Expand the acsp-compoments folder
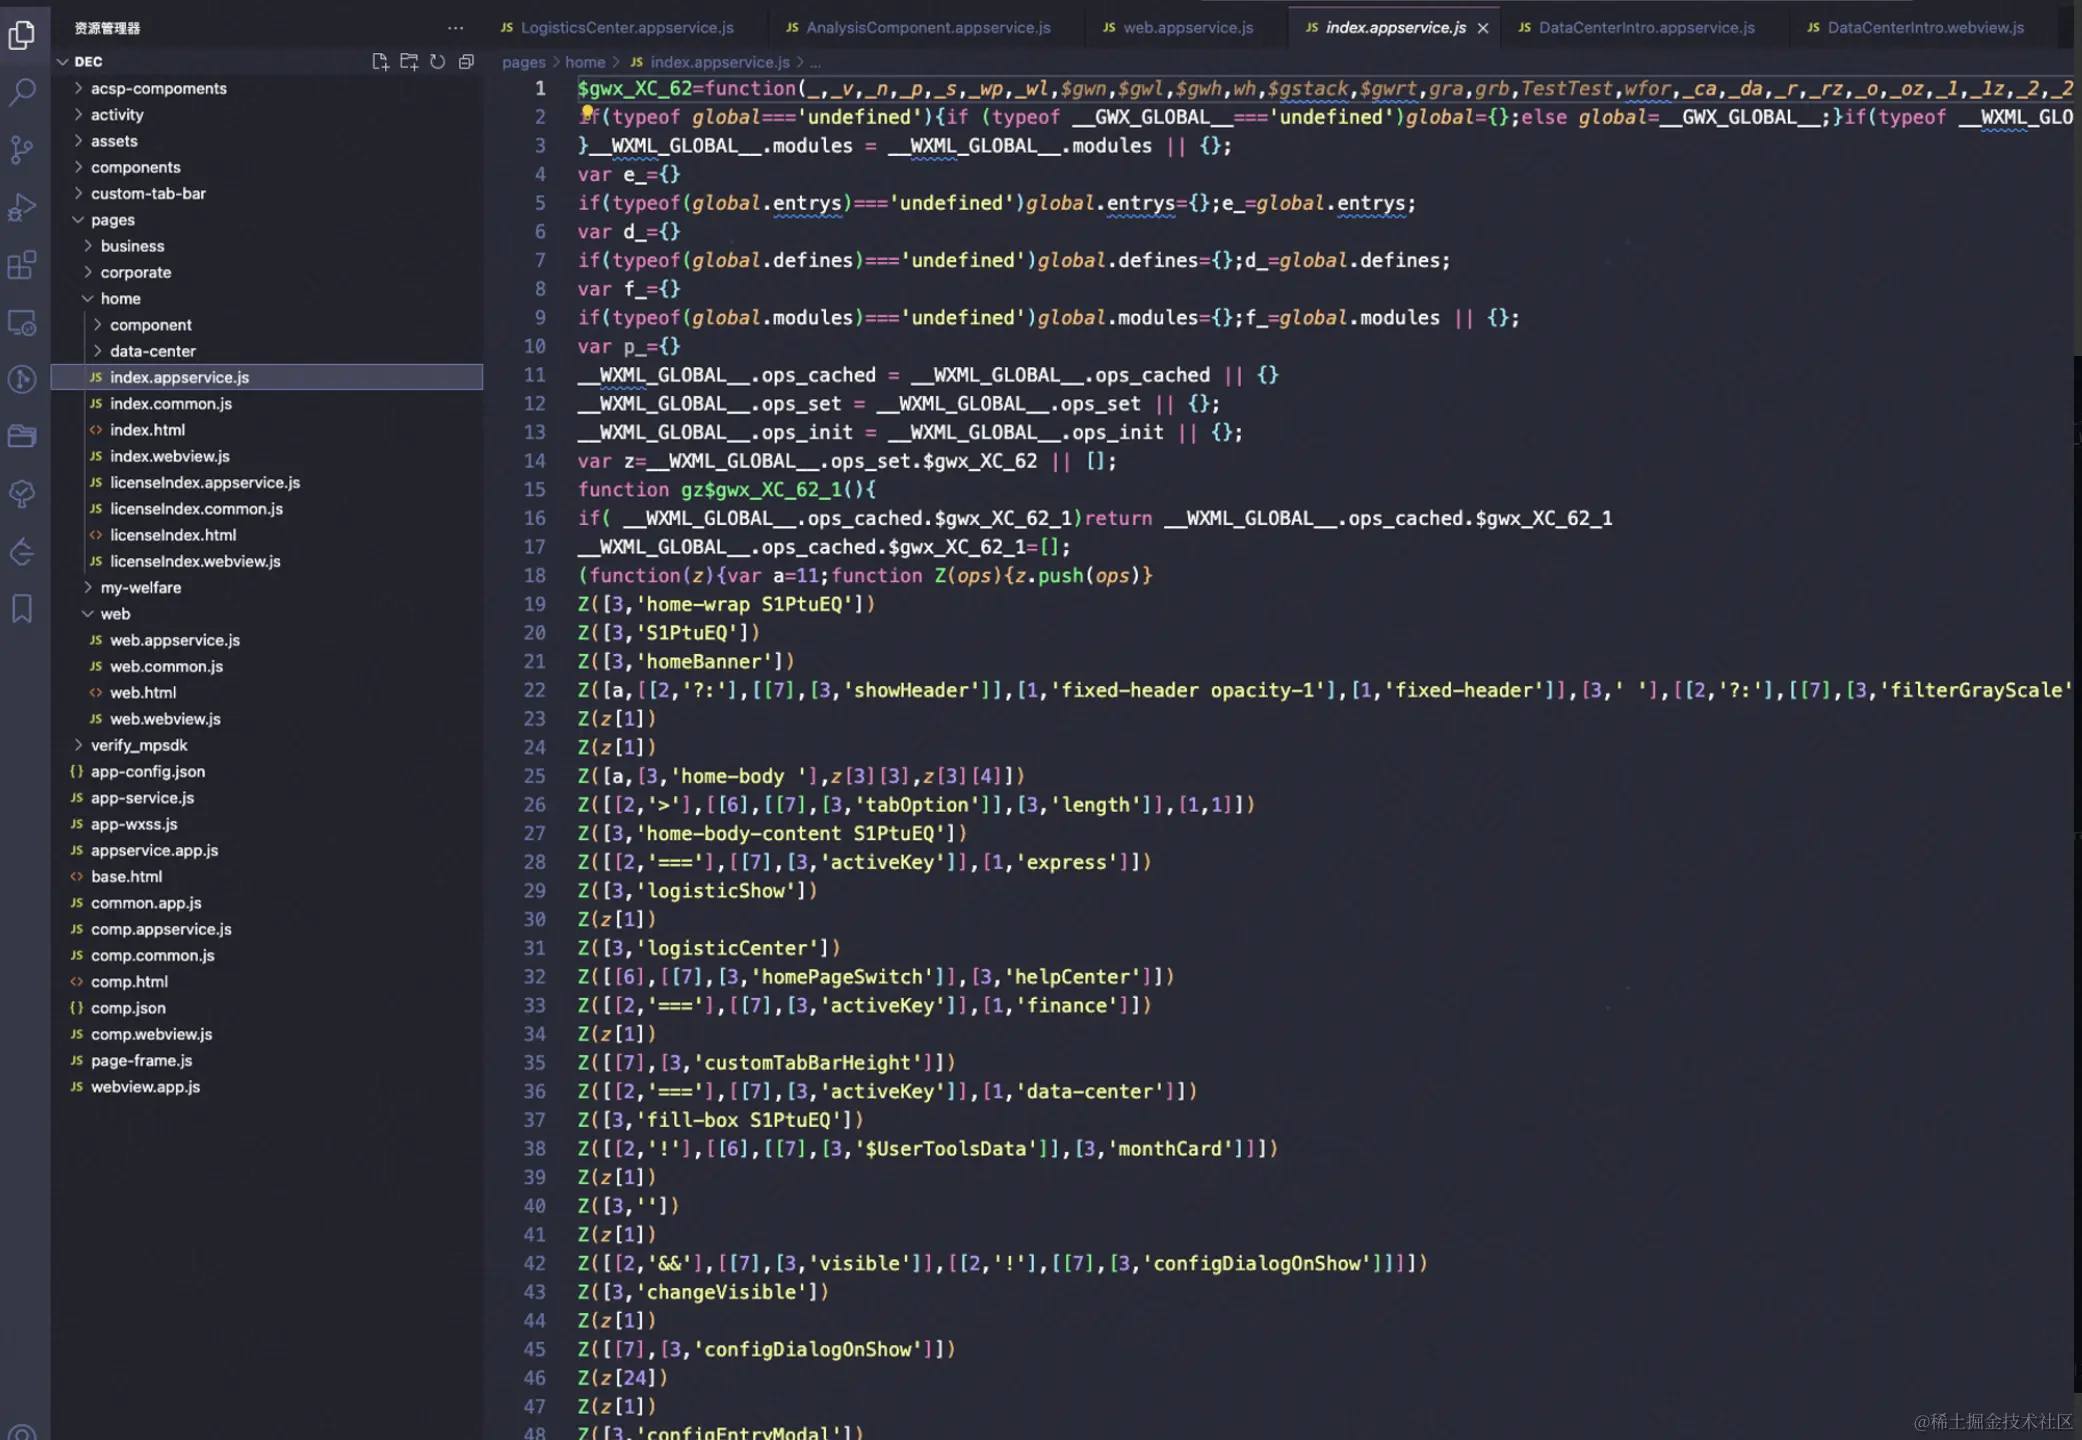The image size is (2082, 1440). (x=158, y=88)
